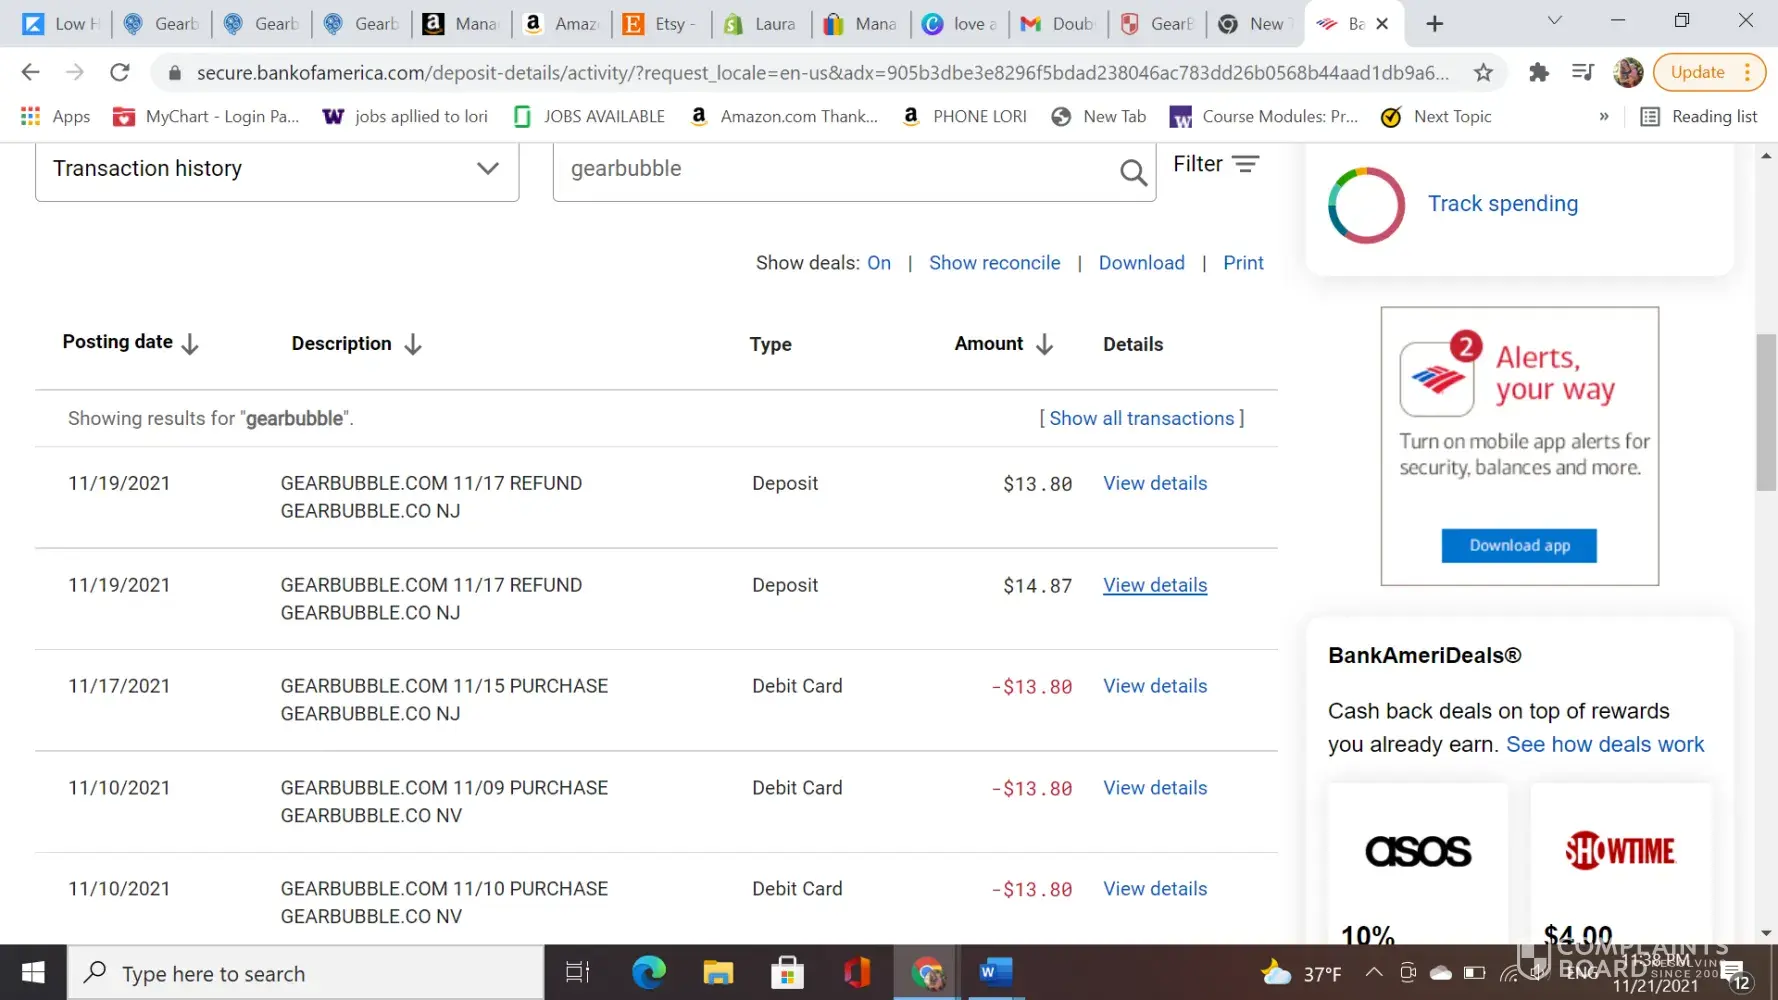Open a new browser tab with plus
Screen dimensions: 1778x1000
click(x=1435, y=23)
